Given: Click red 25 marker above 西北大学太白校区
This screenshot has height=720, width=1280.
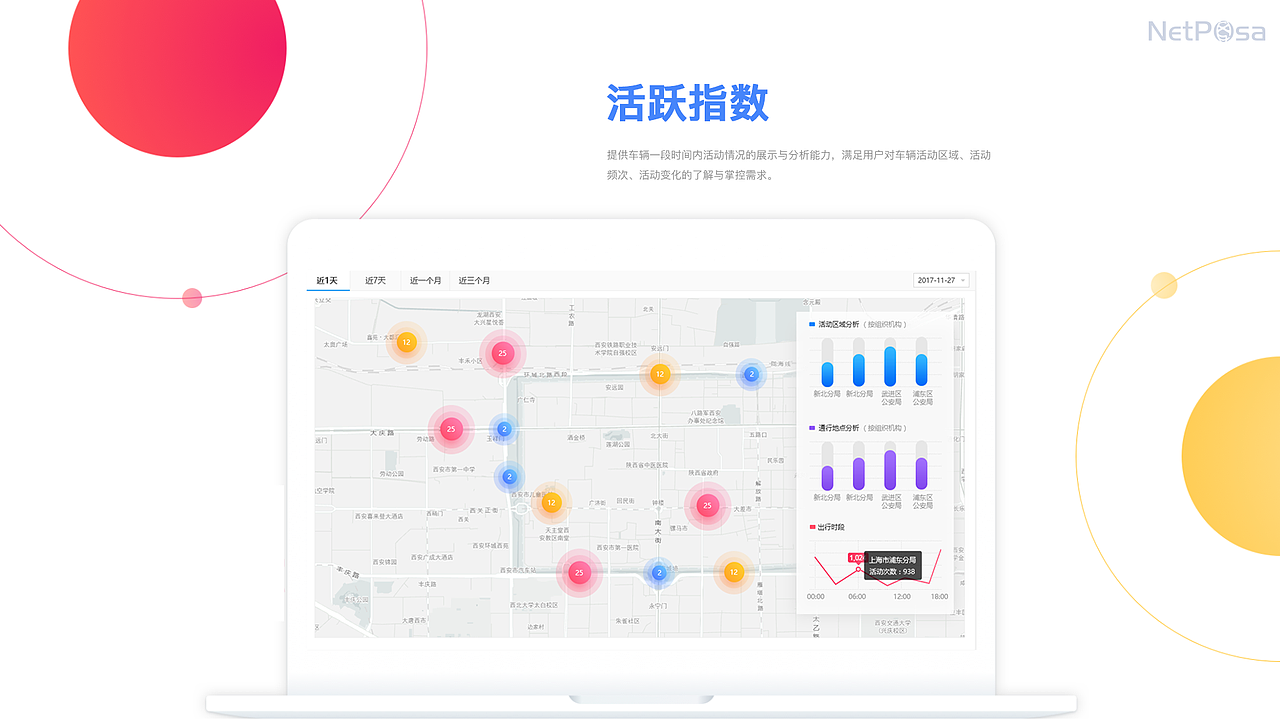Looking at the screenshot, I should coord(579,573).
